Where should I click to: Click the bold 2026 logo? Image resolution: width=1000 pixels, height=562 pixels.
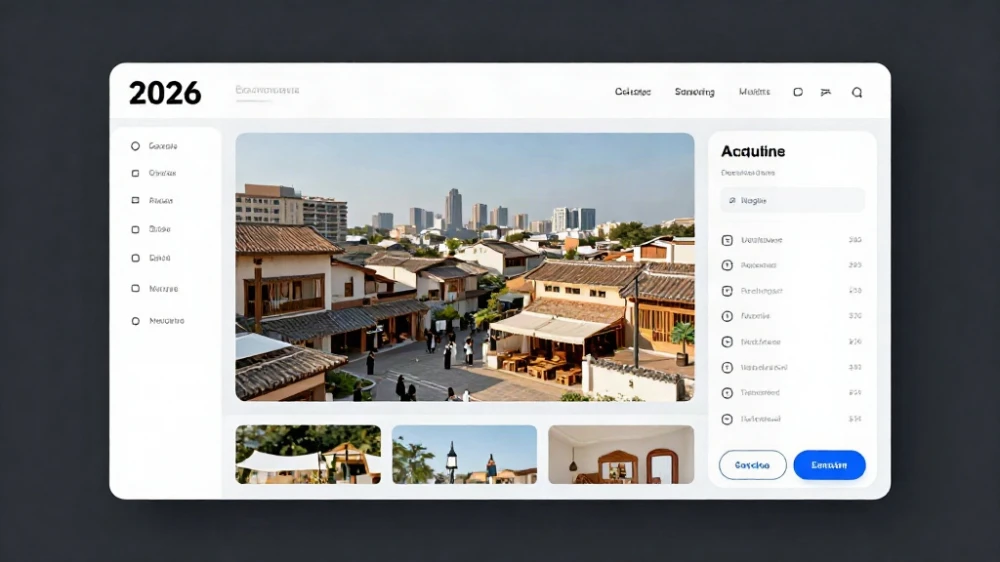[x=165, y=93]
